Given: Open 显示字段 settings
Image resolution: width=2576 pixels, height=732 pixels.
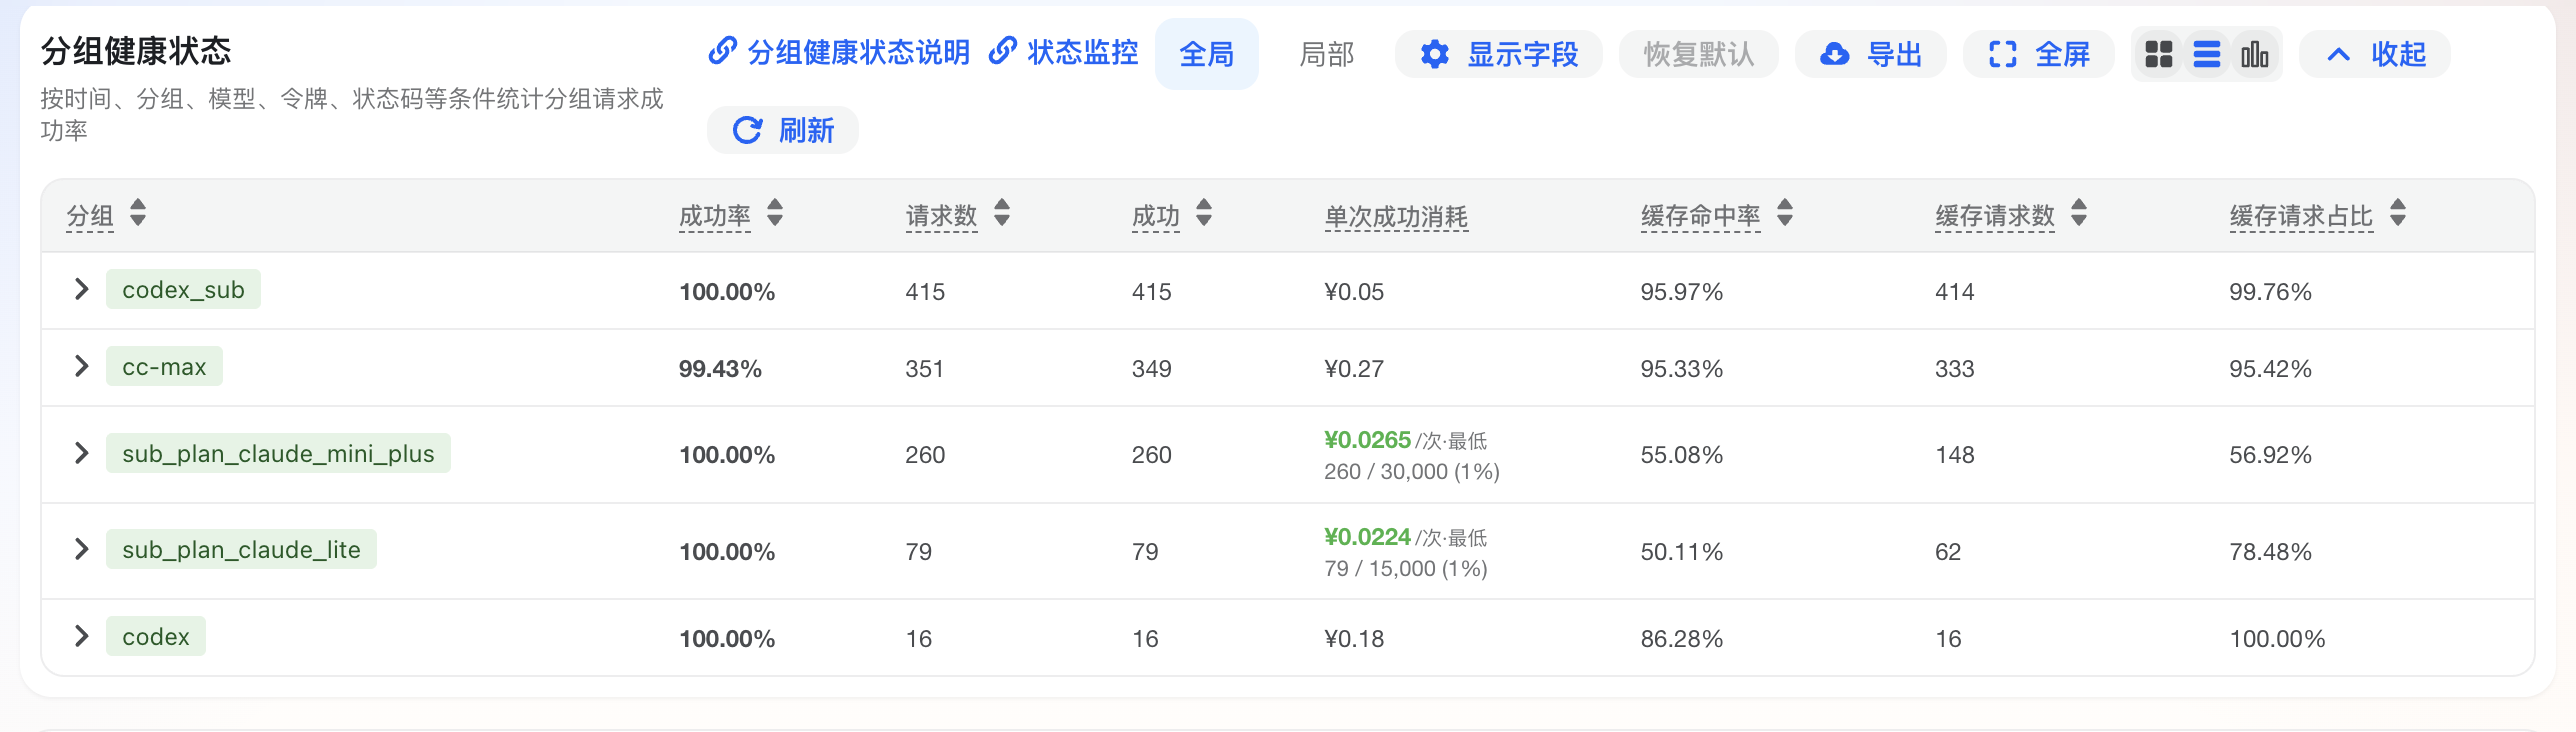Looking at the screenshot, I should [x=1498, y=54].
